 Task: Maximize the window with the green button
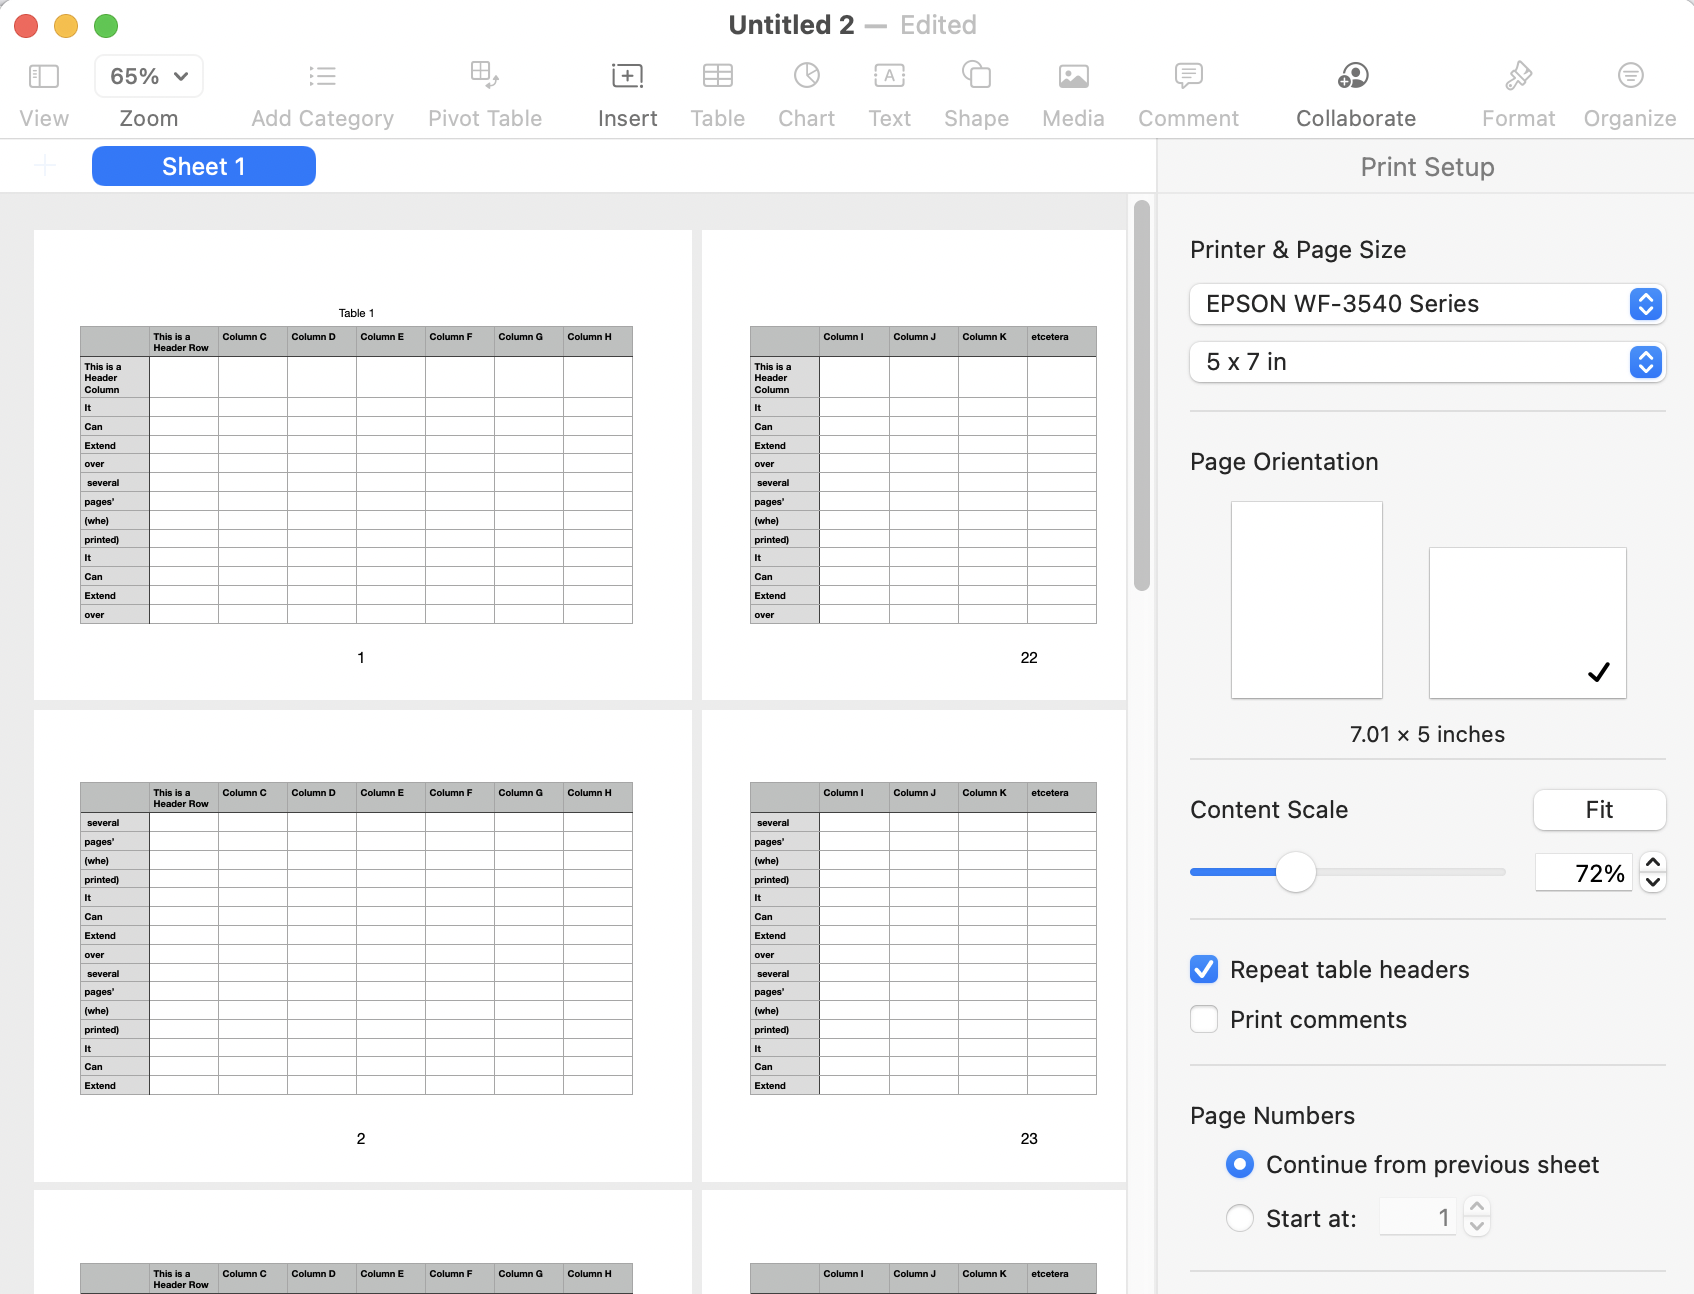[x=106, y=26]
